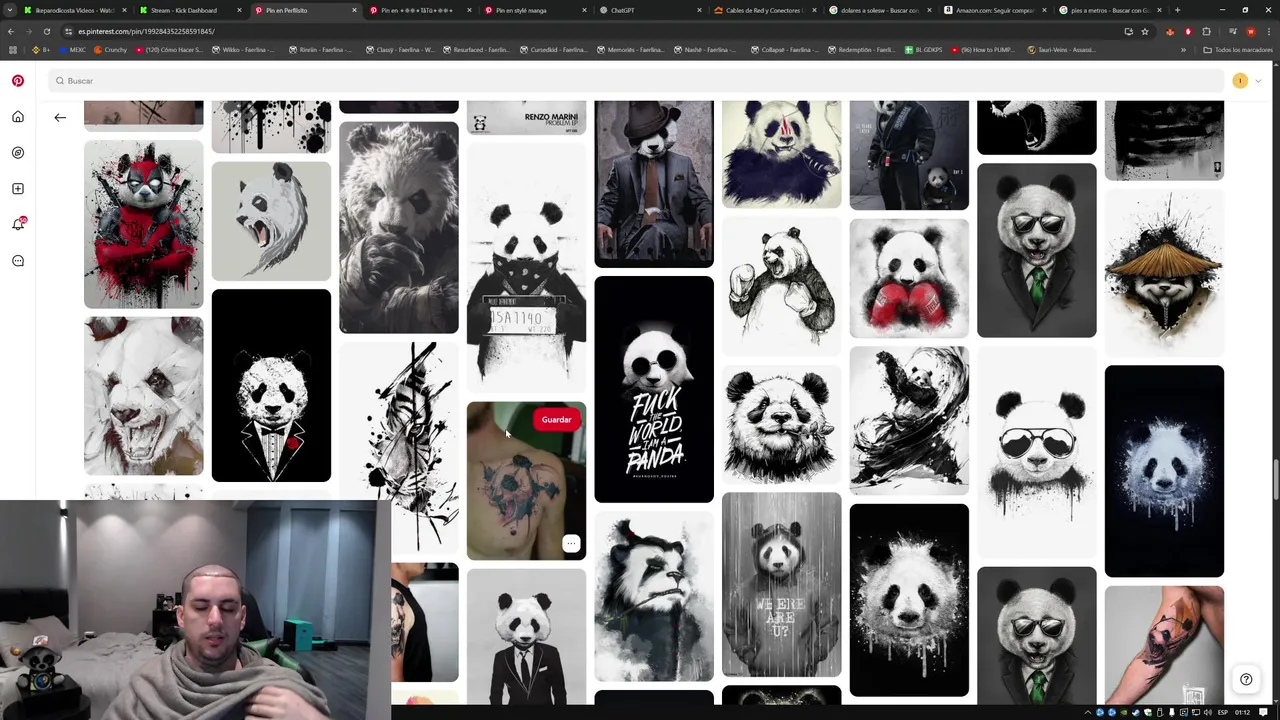Open the clock showing 01:12

point(1242,712)
